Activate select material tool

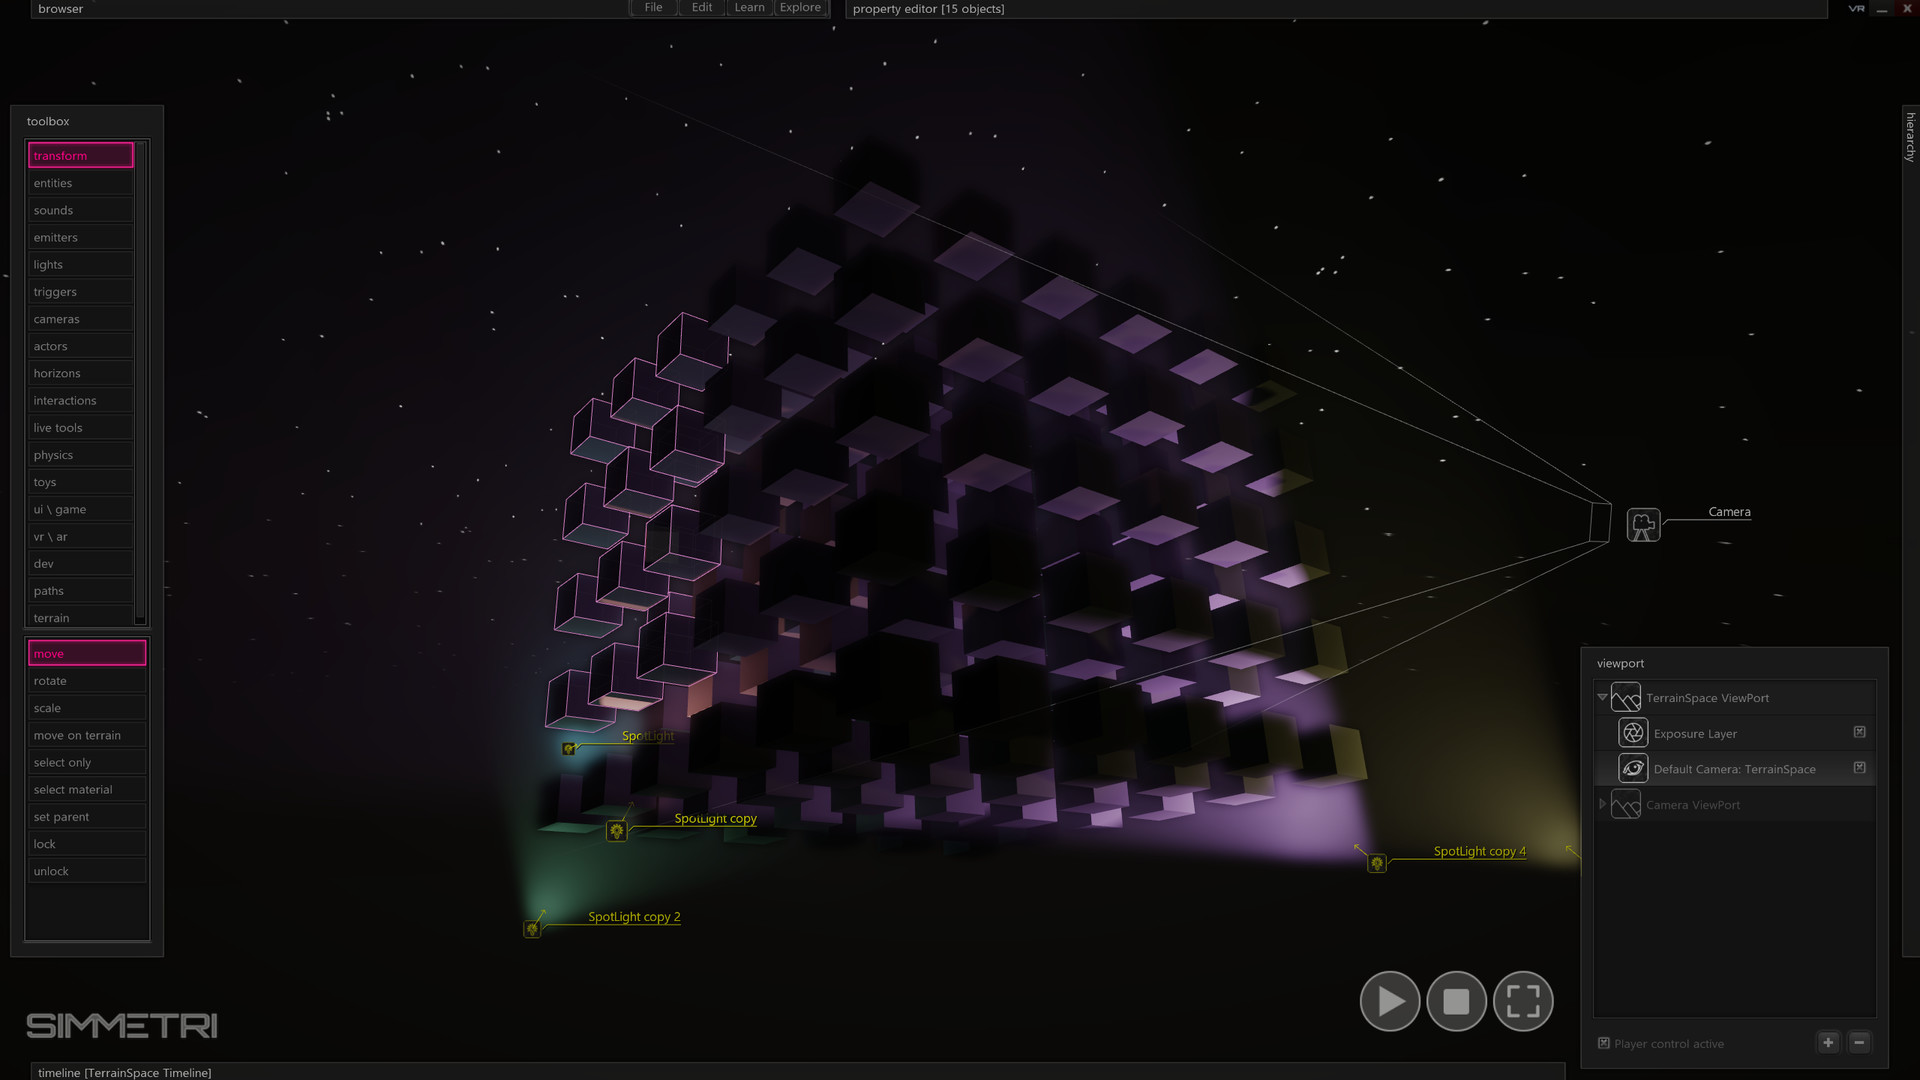[x=87, y=789]
